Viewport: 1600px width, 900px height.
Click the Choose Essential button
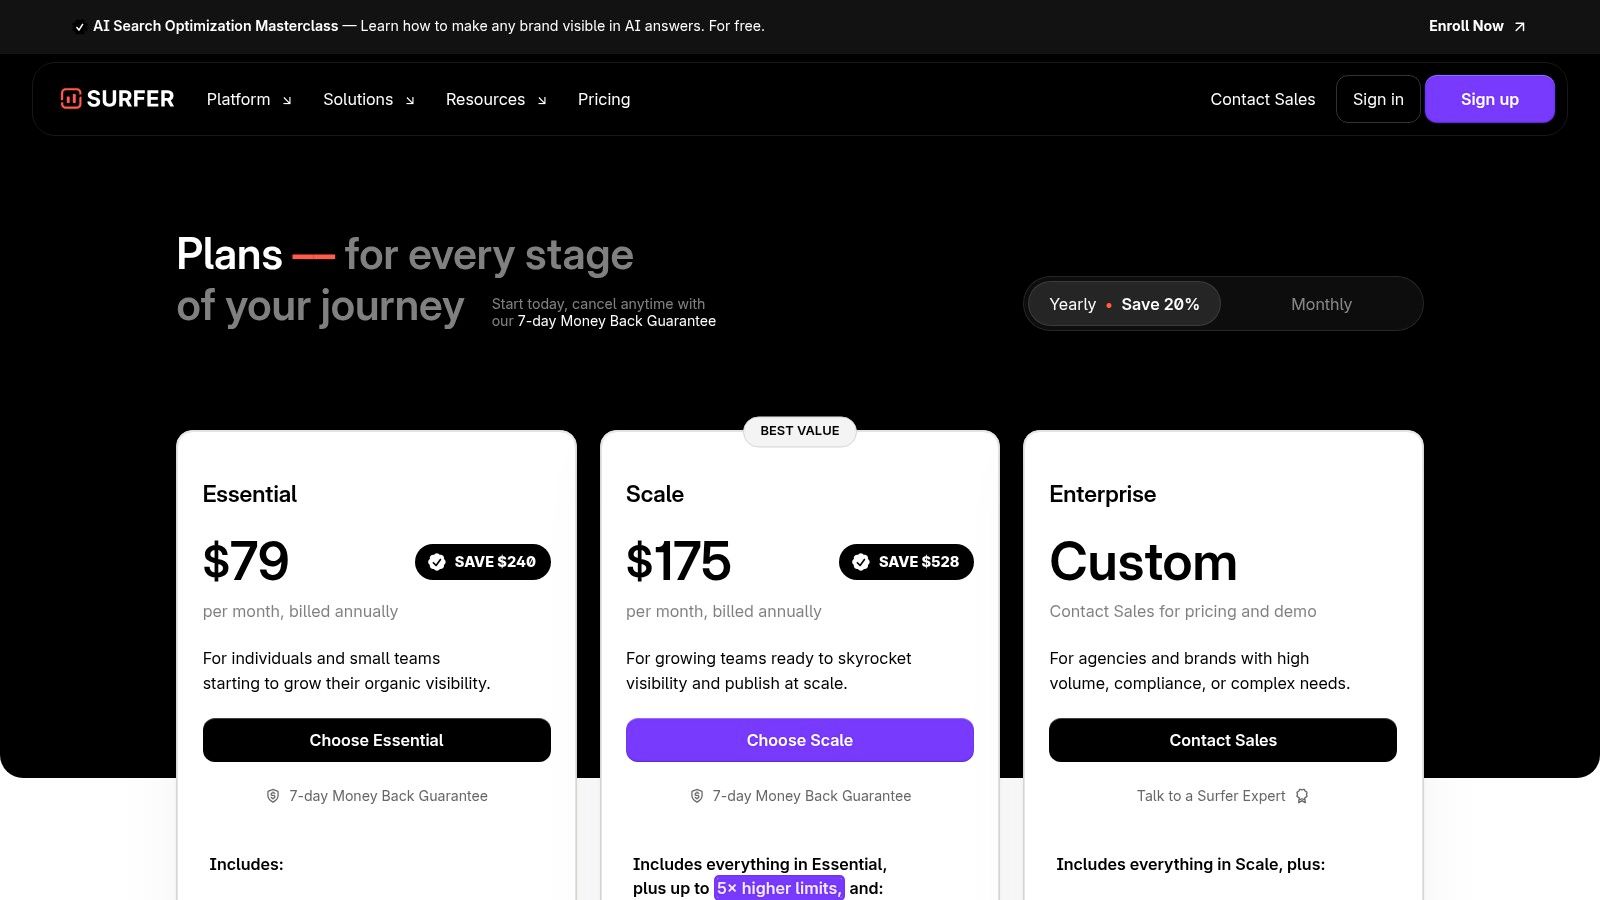(376, 740)
